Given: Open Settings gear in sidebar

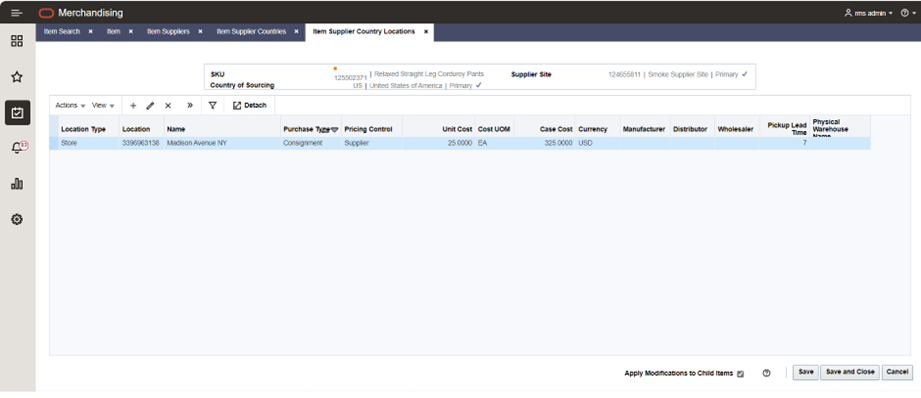Looking at the screenshot, I should (17, 220).
